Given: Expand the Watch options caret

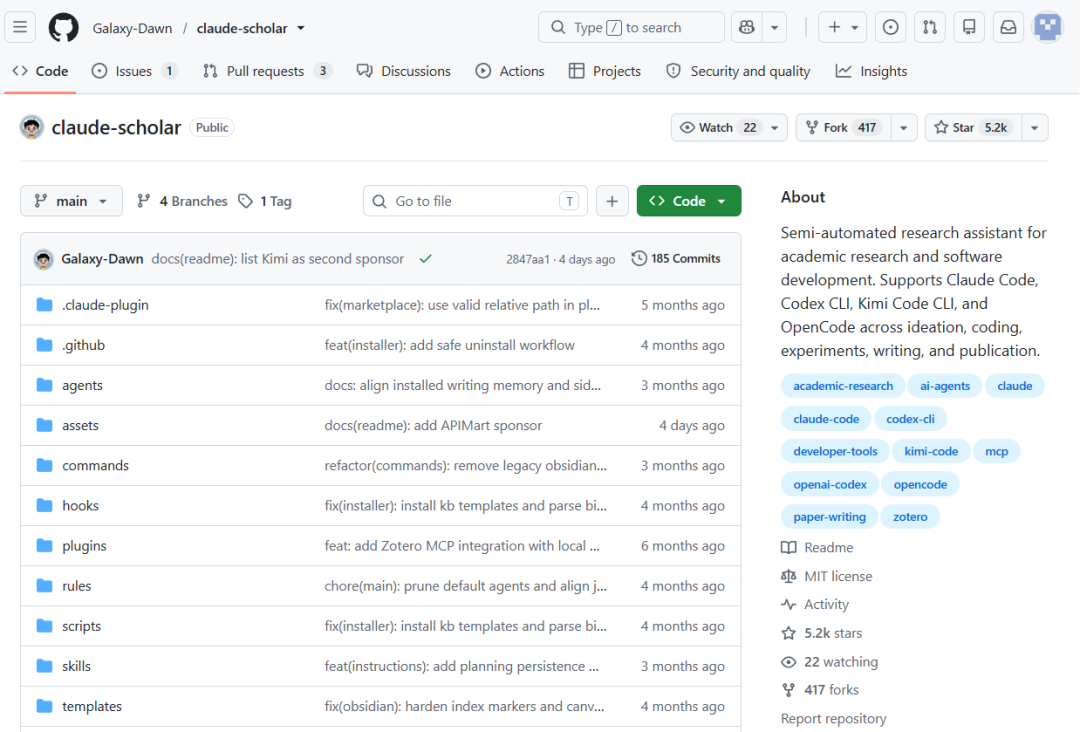Looking at the screenshot, I should 775,127.
